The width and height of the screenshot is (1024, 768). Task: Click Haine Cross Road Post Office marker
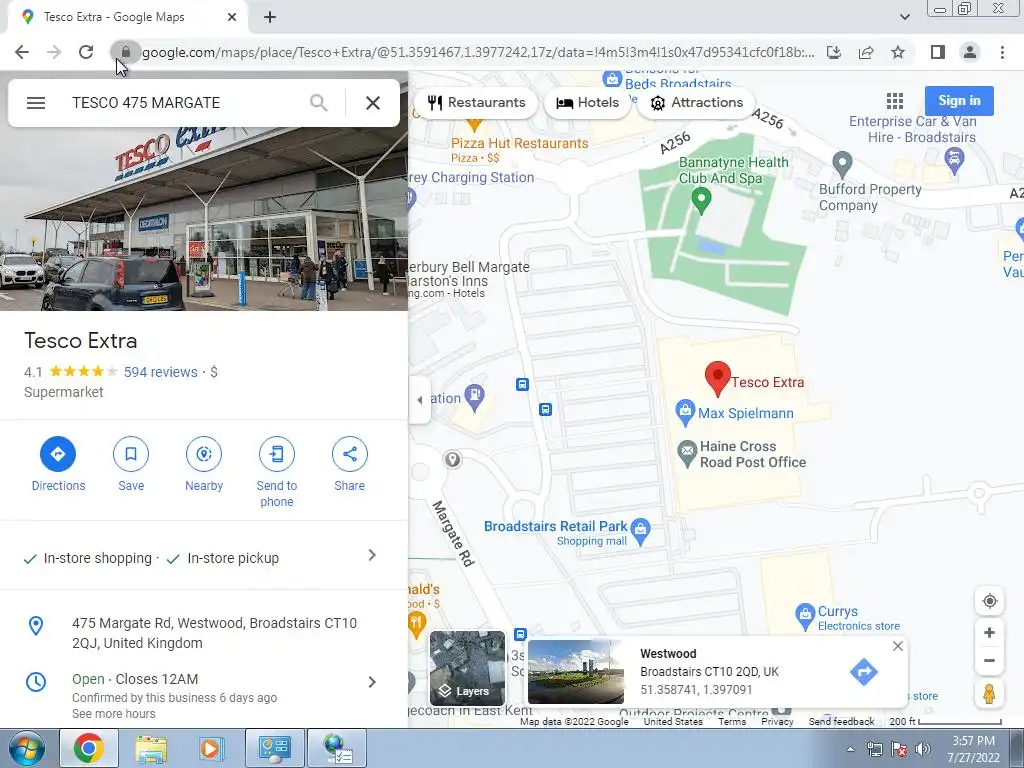[x=687, y=453]
